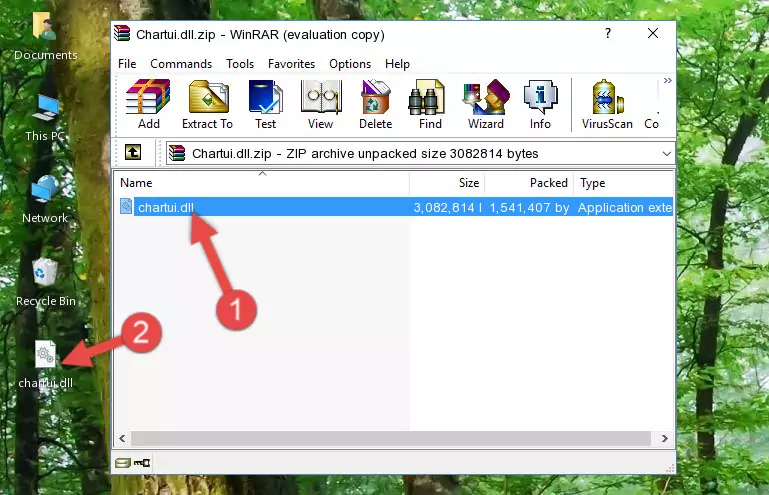Open the File menu
This screenshot has width=769, height=495.
pos(127,64)
